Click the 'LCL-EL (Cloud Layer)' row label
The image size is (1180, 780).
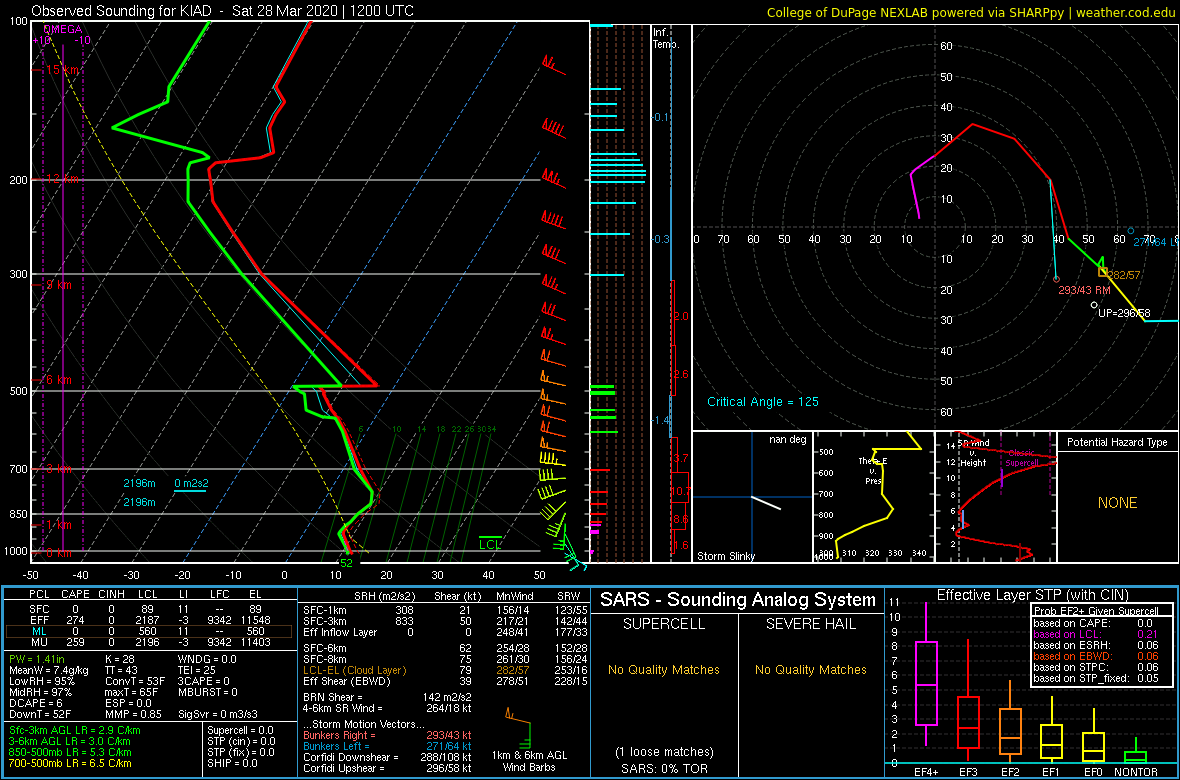[x=354, y=670]
